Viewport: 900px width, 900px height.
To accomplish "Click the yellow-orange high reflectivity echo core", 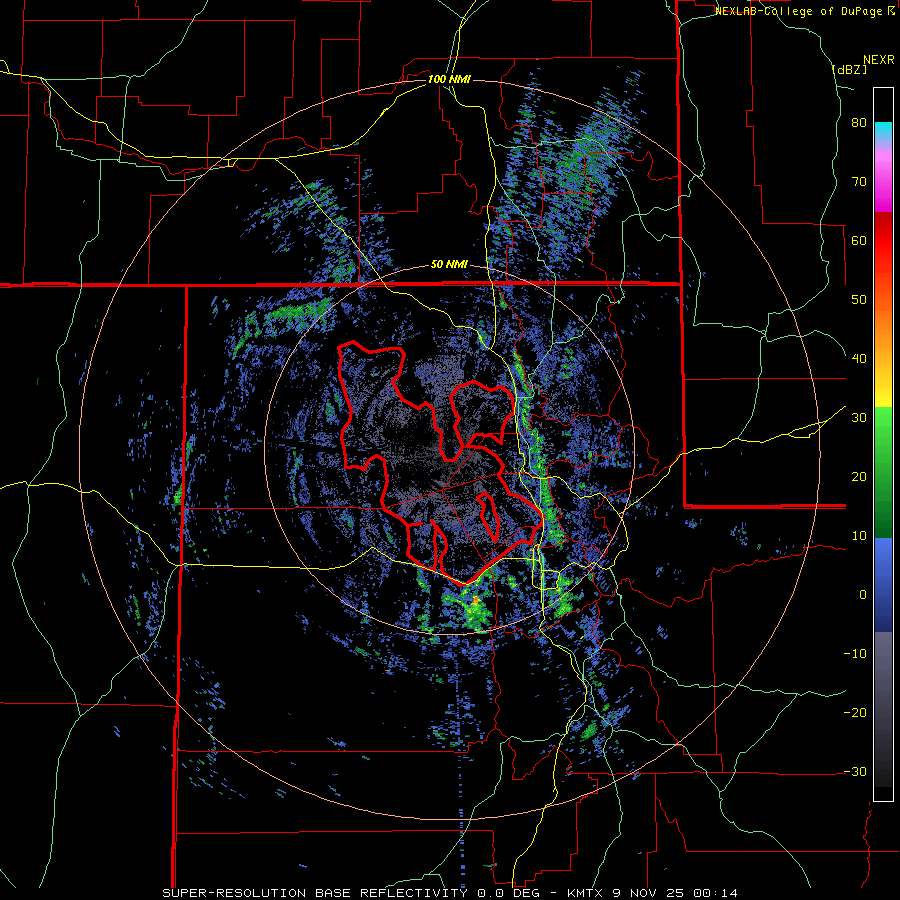I will (x=475, y=600).
